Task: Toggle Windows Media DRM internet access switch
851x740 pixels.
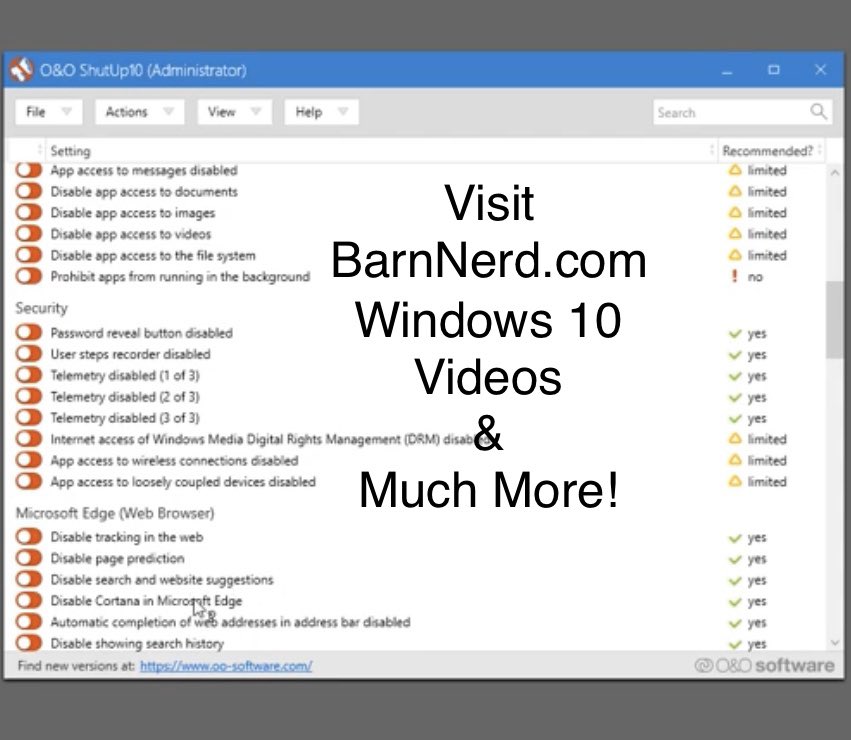Action: 29,439
